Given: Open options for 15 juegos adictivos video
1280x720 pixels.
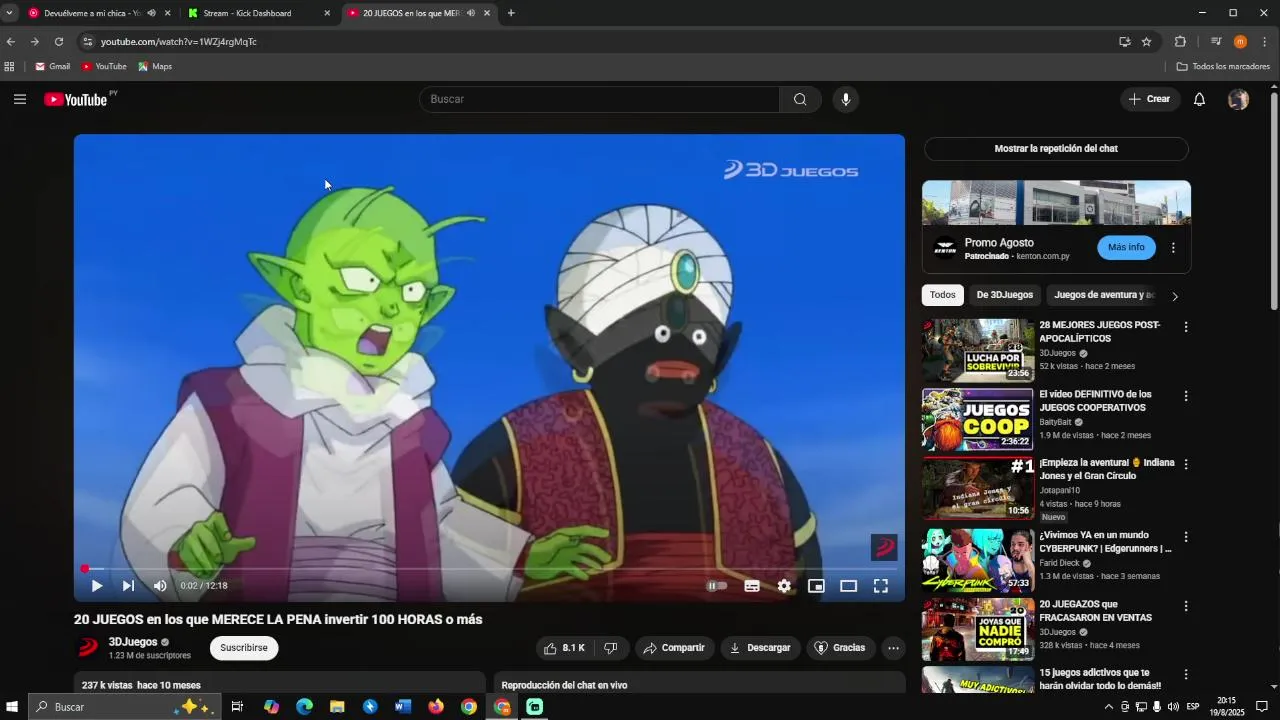Looking at the screenshot, I should 1186,675.
